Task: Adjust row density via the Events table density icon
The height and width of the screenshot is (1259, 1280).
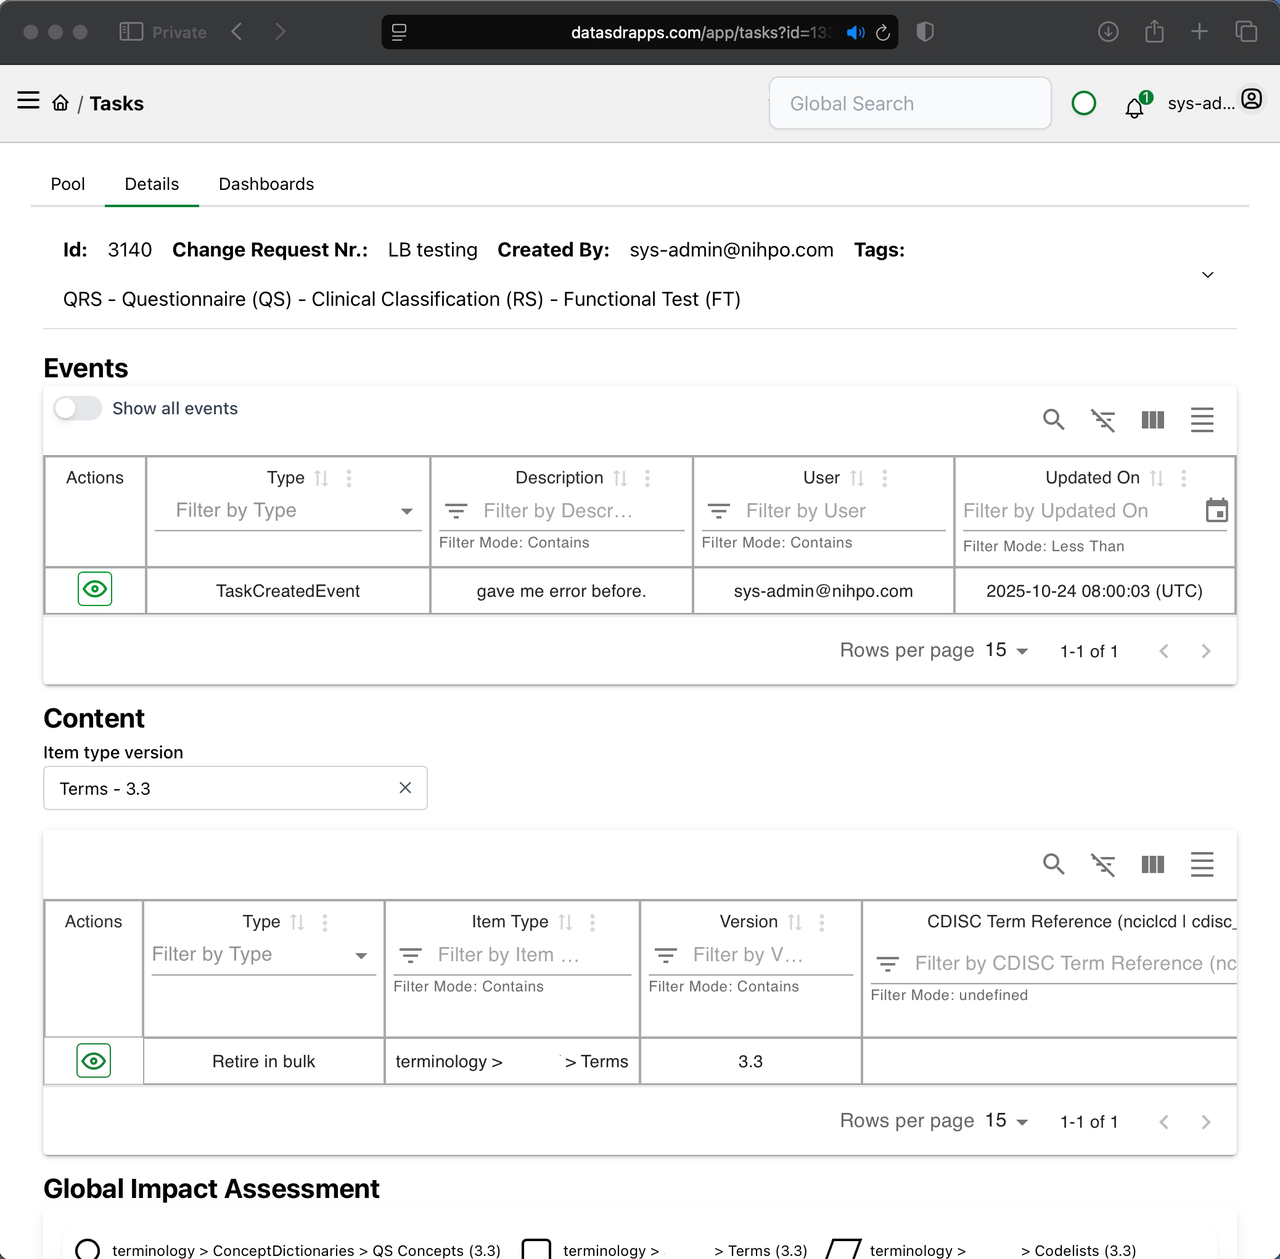Action: (x=1202, y=420)
